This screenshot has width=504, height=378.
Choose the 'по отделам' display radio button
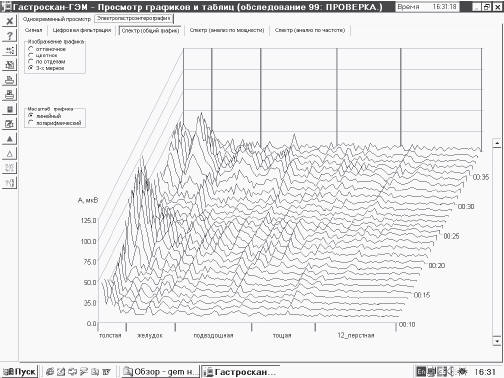31,62
